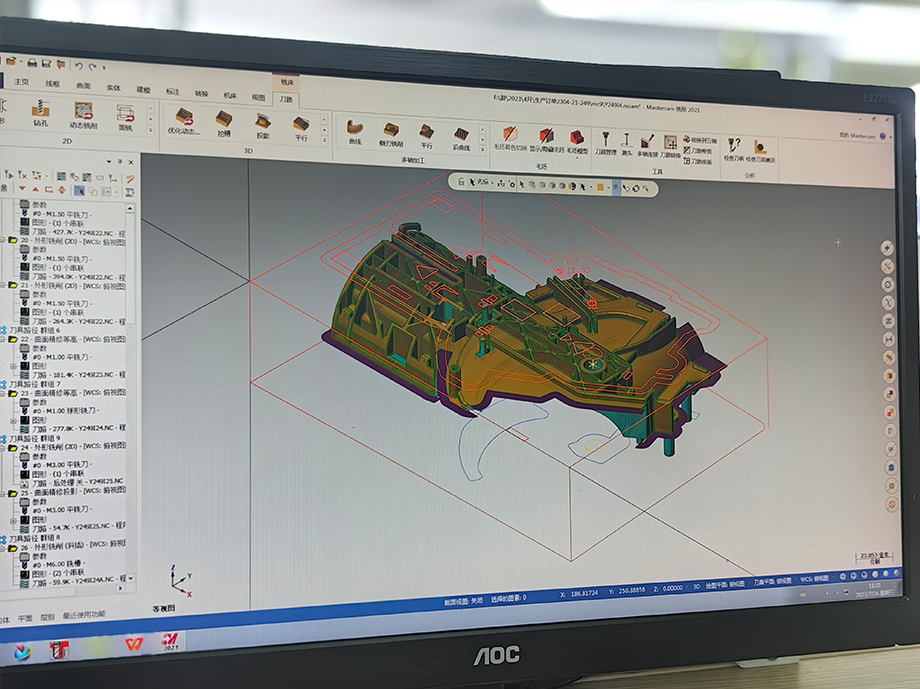Click the Mastercam 2021 taskbar icon
The image size is (920, 689).
tap(170, 641)
